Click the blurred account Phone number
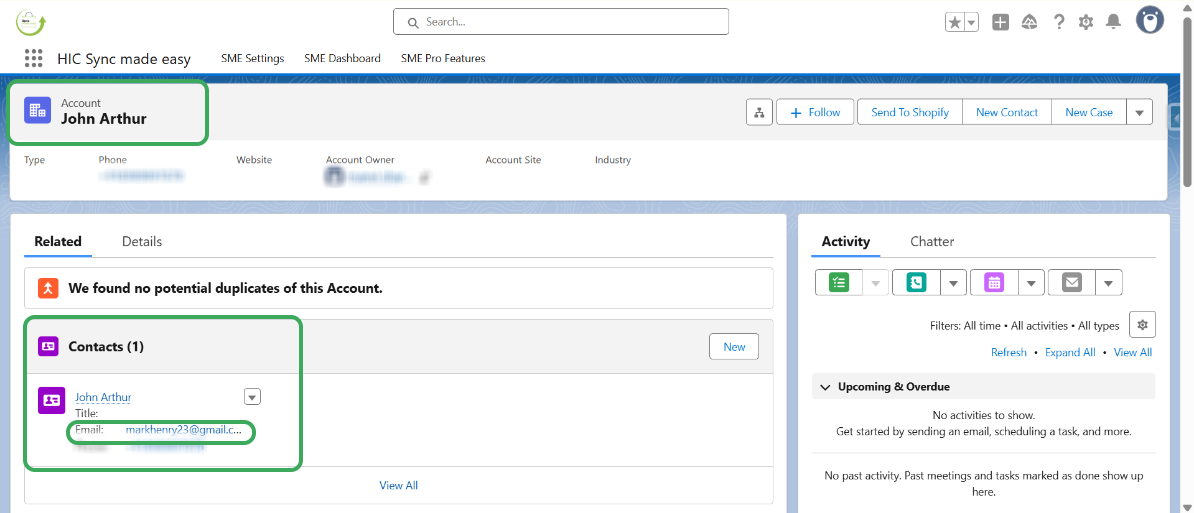Screen dimensions: 1194x513 coord(142,176)
